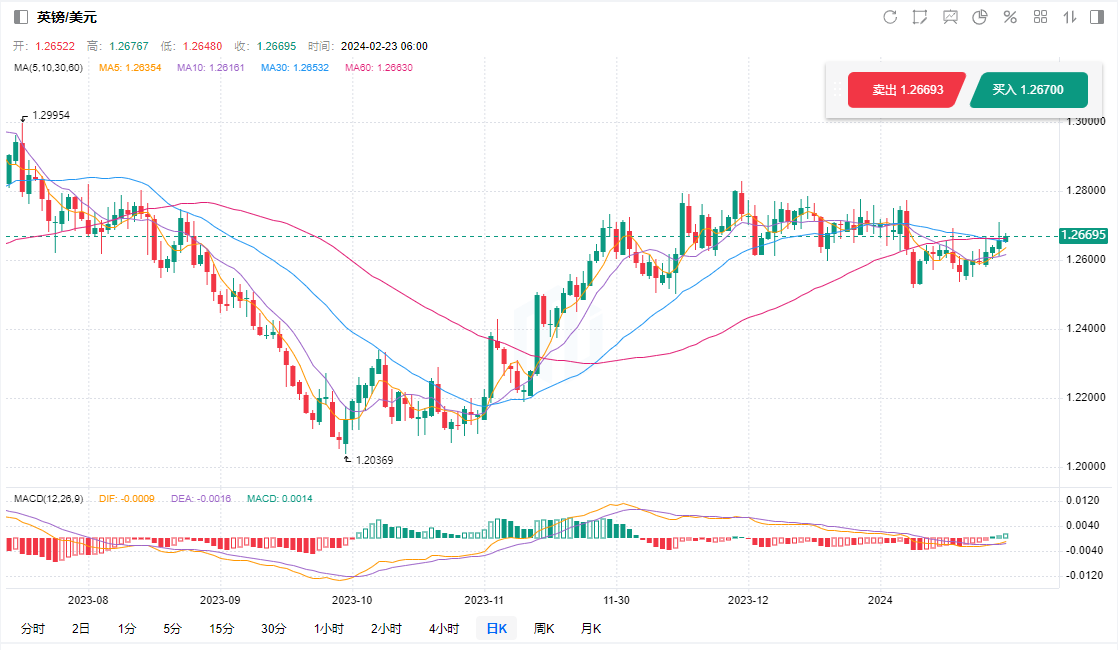This screenshot has height=650, width=1118.
Task: Click the current price tag 1.26695 on axis
Action: (1086, 237)
